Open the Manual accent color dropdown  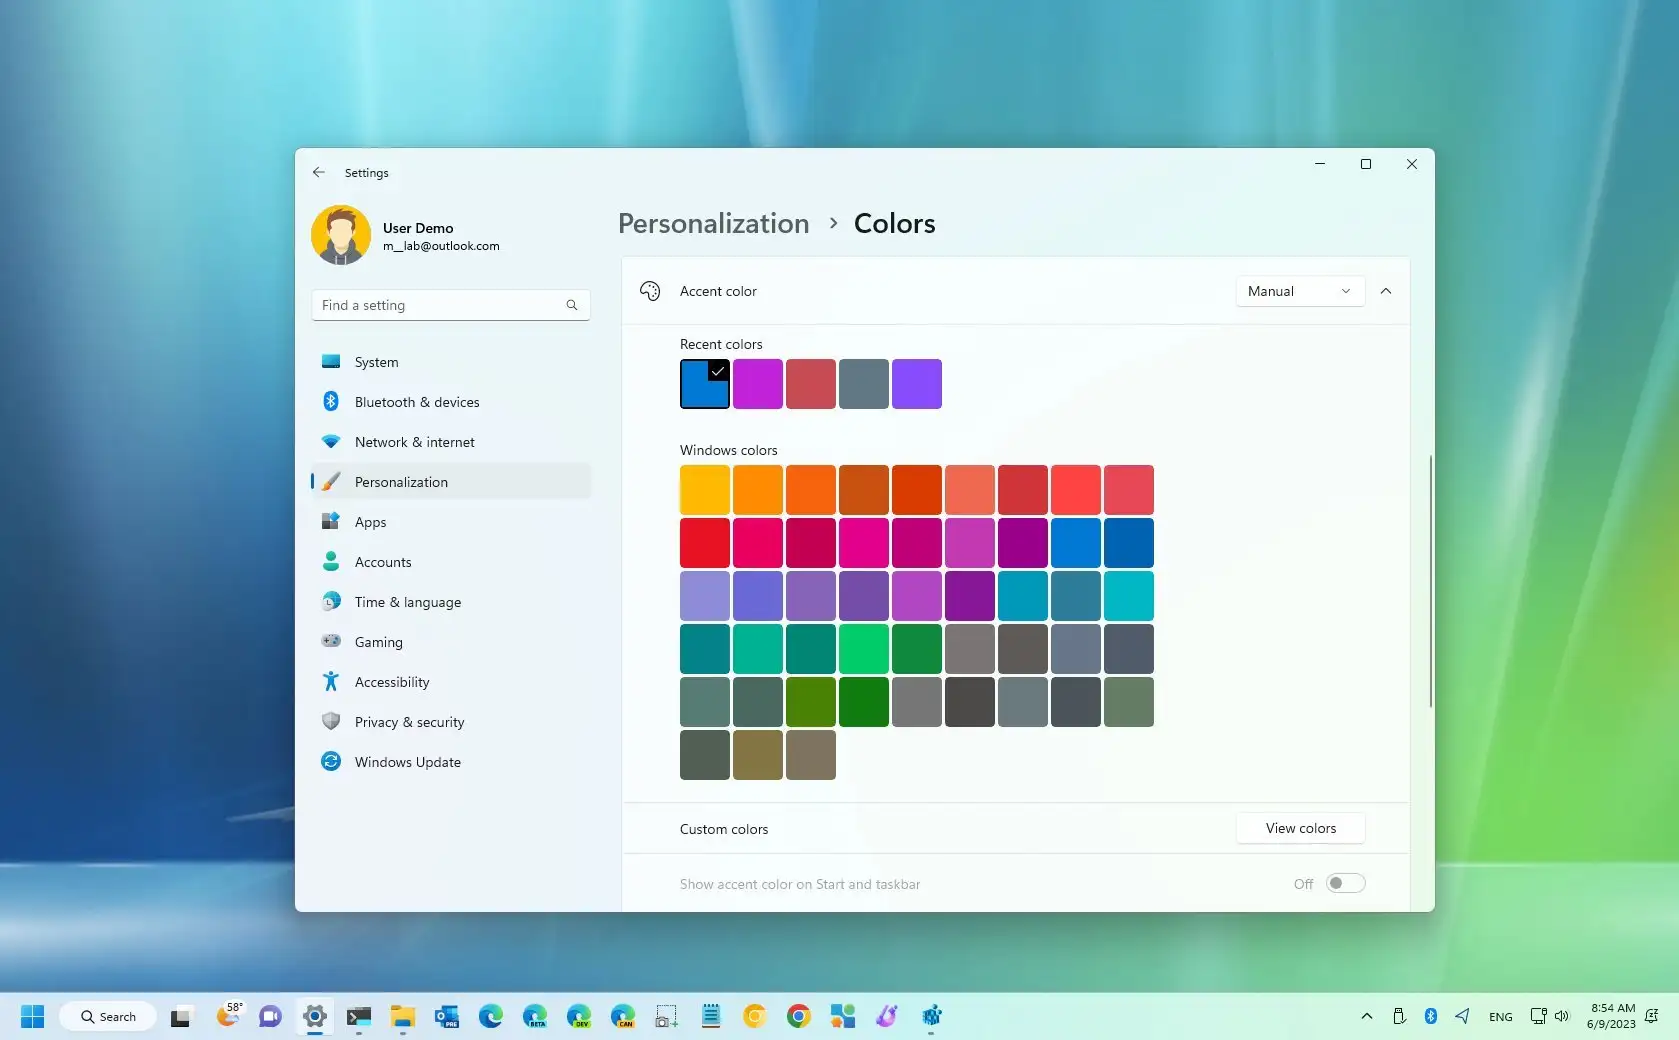[1299, 292]
